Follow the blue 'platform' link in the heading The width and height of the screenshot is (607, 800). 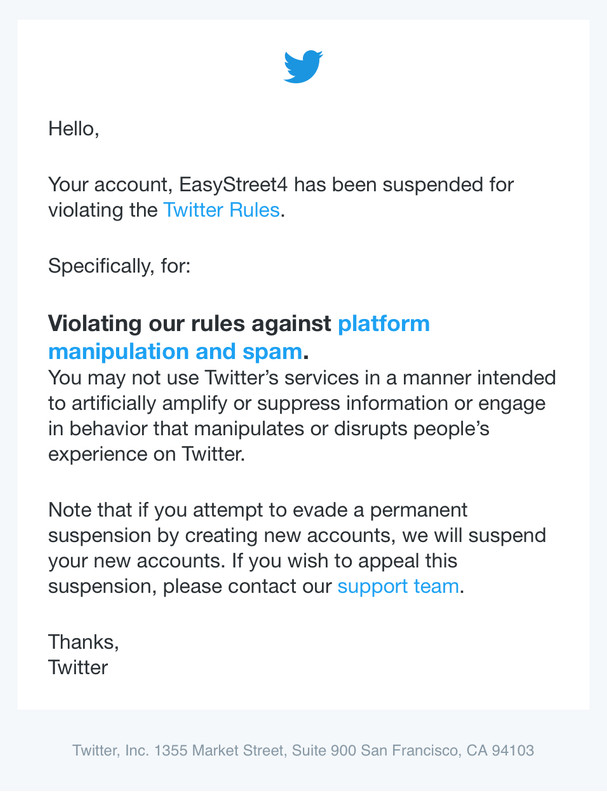point(384,323)
